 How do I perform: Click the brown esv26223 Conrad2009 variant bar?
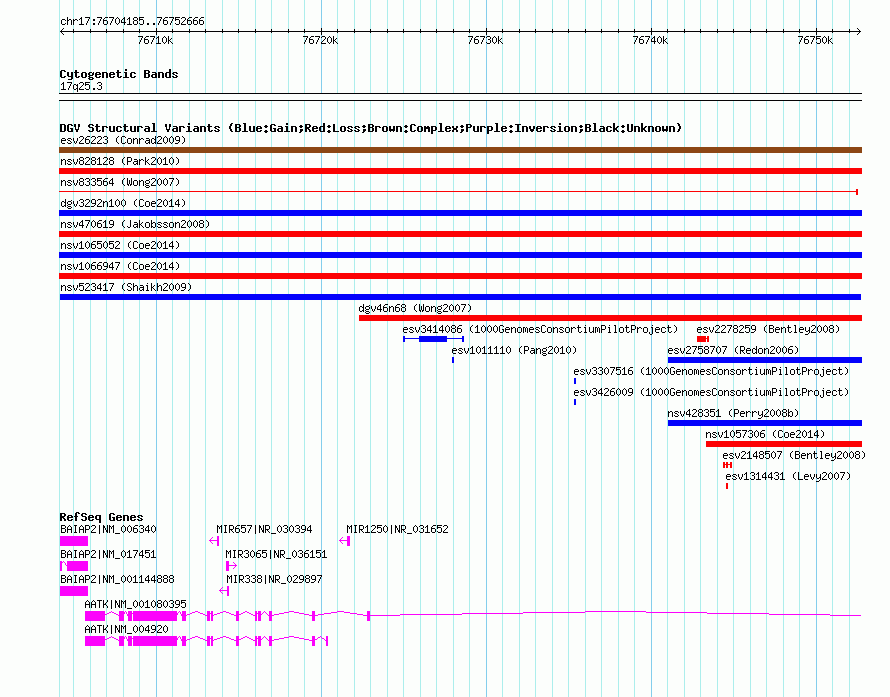[460, 150]
